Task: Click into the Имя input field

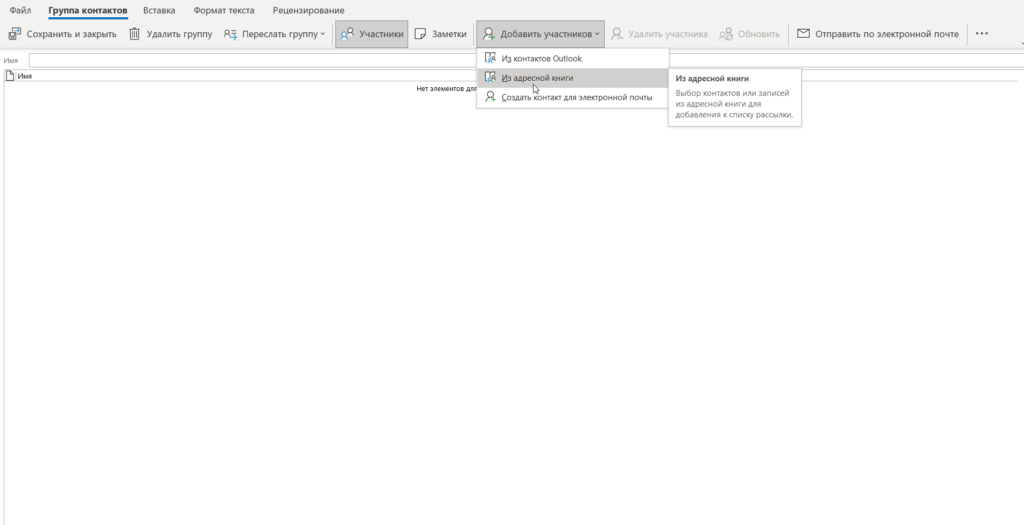Action: pyautogui.click(x=526, y=60)
